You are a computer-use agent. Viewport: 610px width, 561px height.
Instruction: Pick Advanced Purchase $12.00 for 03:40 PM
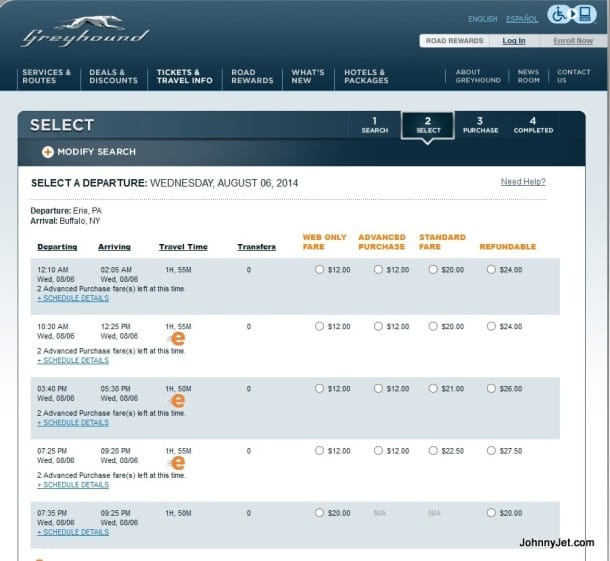378,388
